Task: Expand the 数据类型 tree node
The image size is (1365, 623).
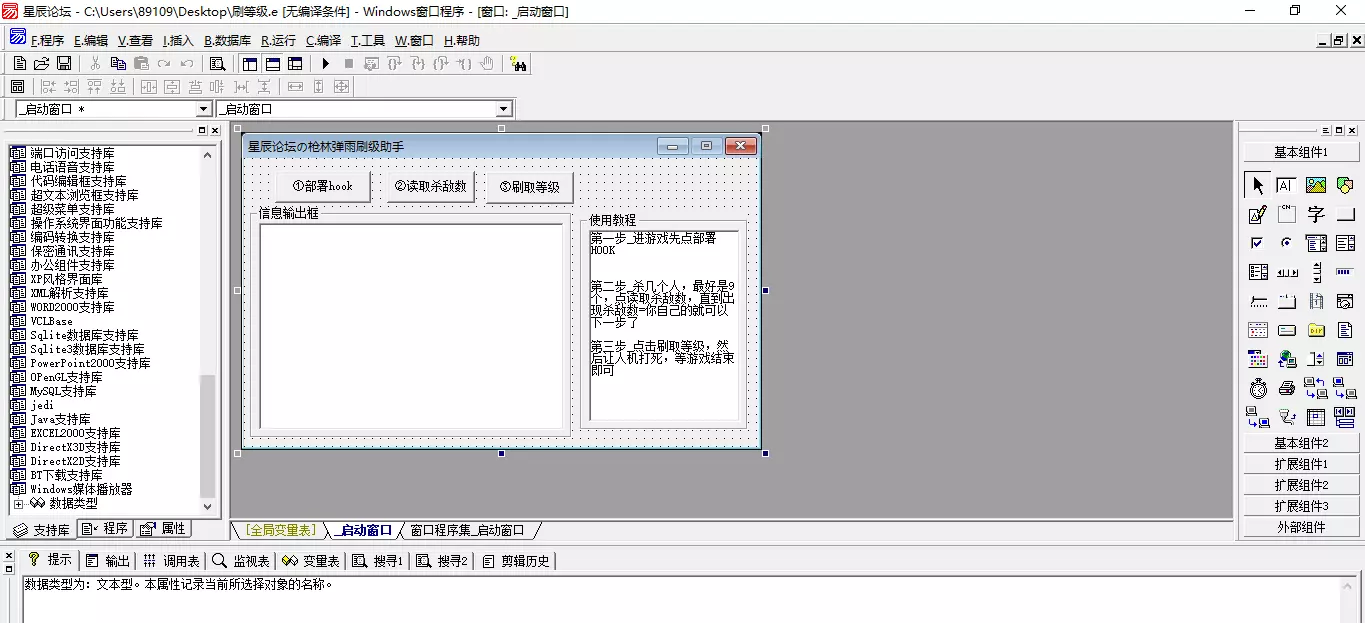Action: point(18,504)
